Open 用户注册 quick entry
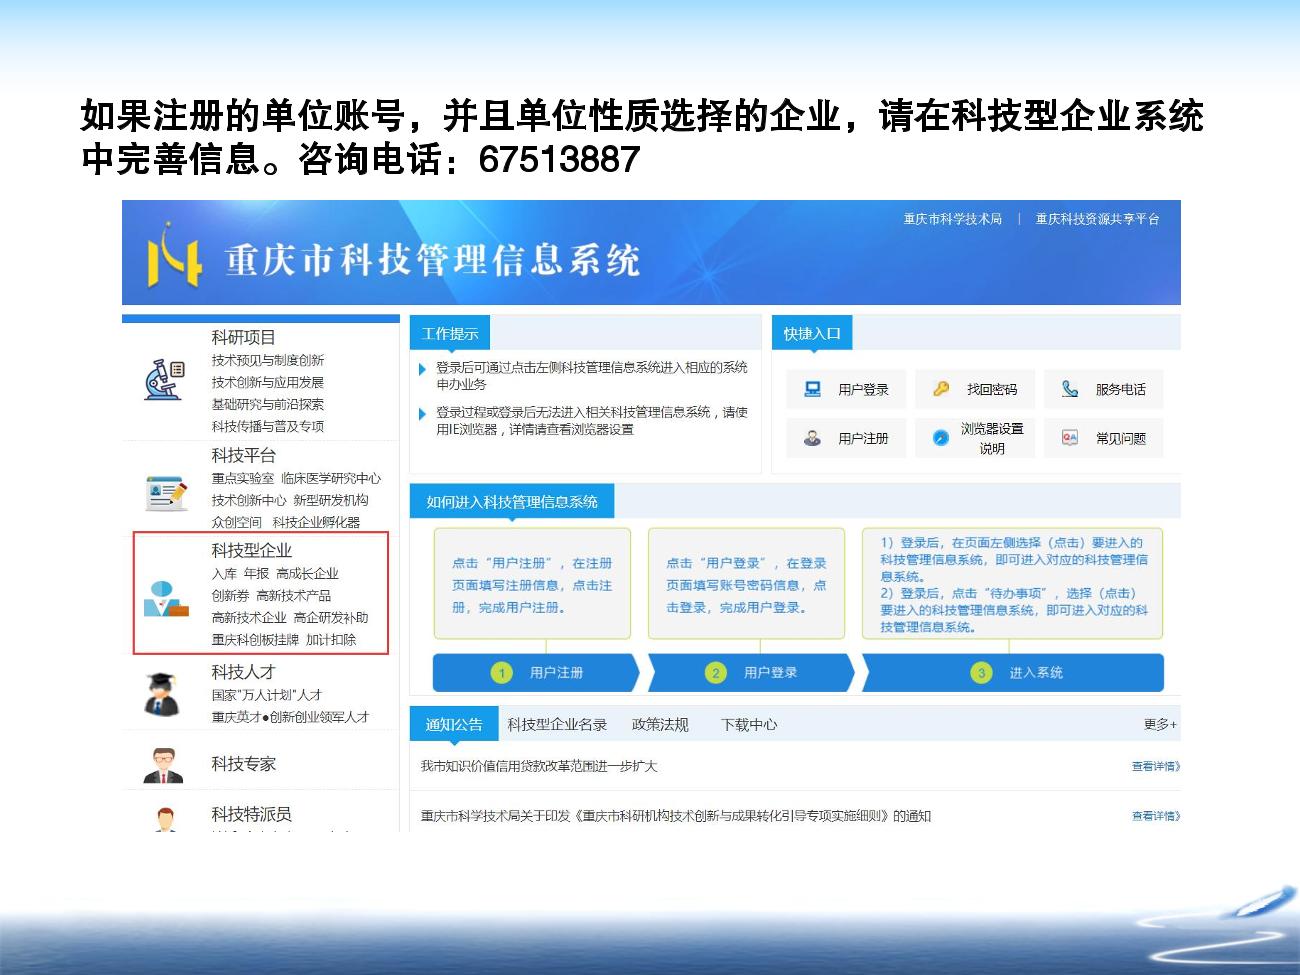 [846, 438]
